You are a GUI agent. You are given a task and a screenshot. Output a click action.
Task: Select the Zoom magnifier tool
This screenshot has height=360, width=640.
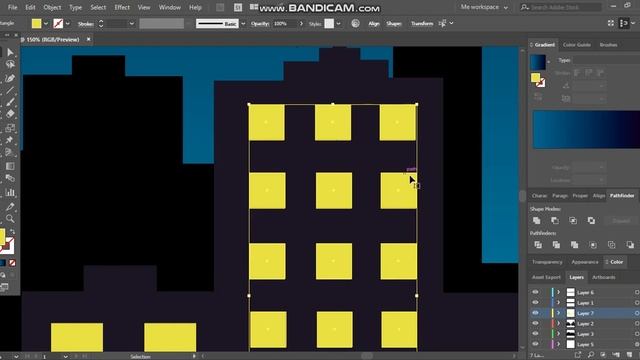coord(10,219)
